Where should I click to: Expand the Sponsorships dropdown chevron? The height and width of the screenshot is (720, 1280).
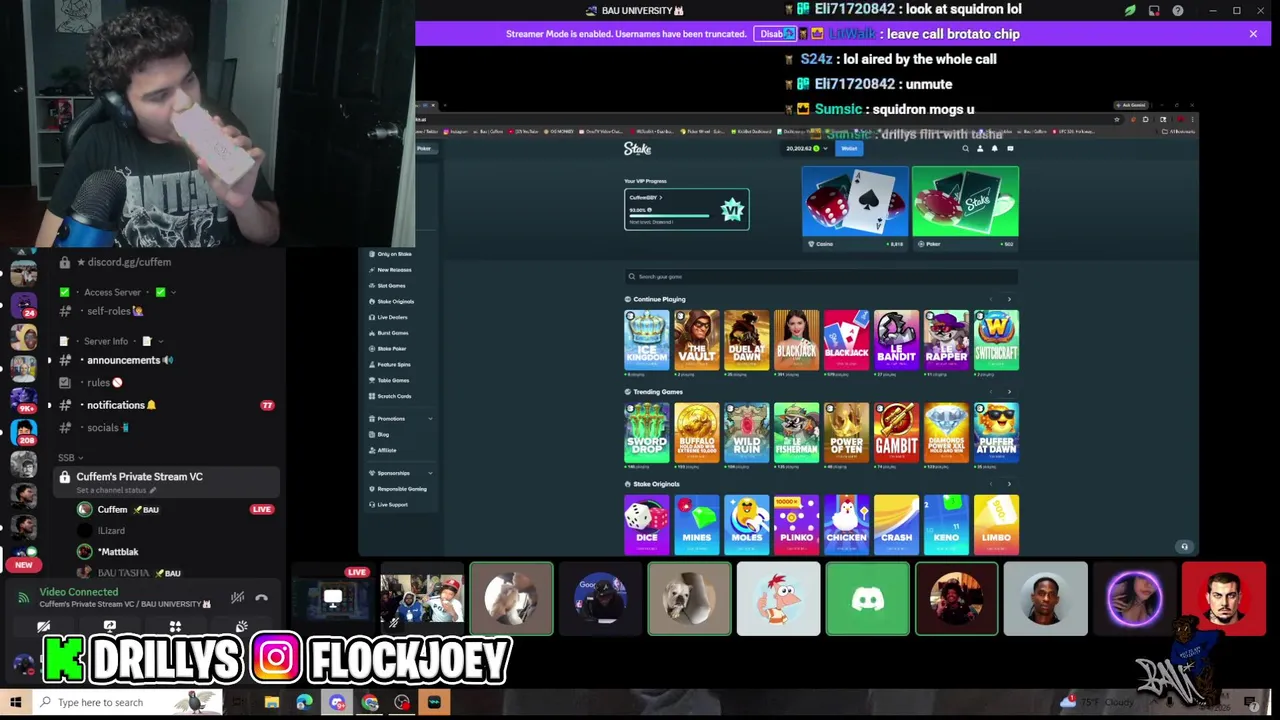click(x=430, y=473)
